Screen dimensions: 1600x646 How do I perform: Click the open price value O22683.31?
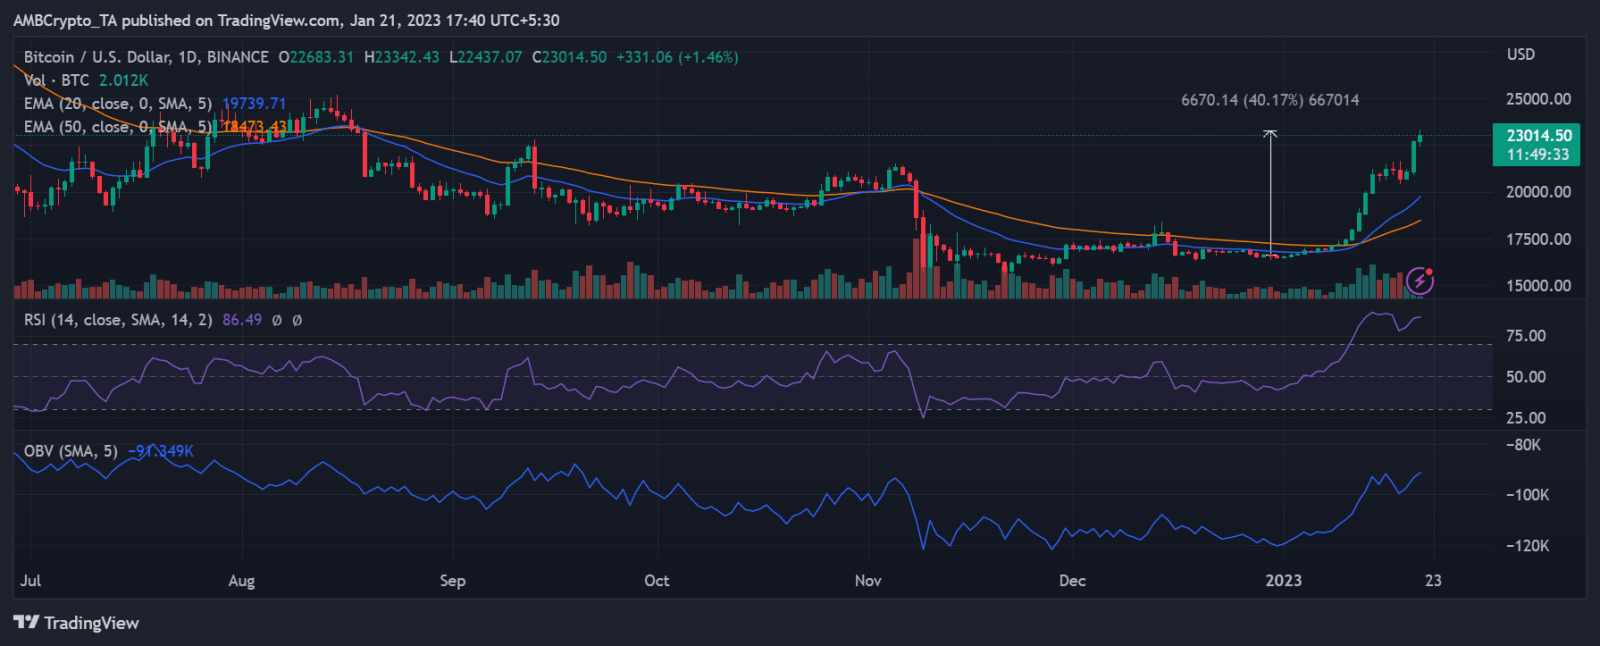[316, 57]
